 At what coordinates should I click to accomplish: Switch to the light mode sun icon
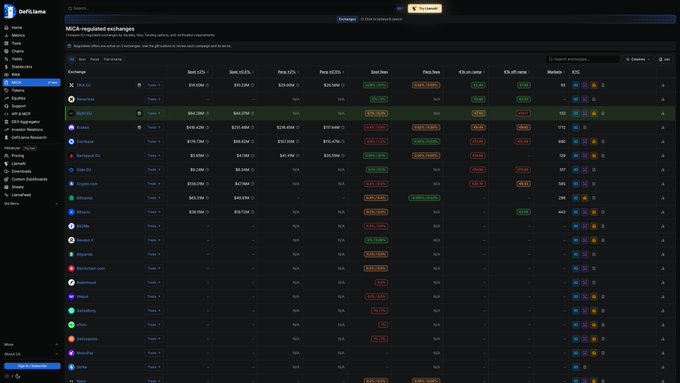click(7, 376)
